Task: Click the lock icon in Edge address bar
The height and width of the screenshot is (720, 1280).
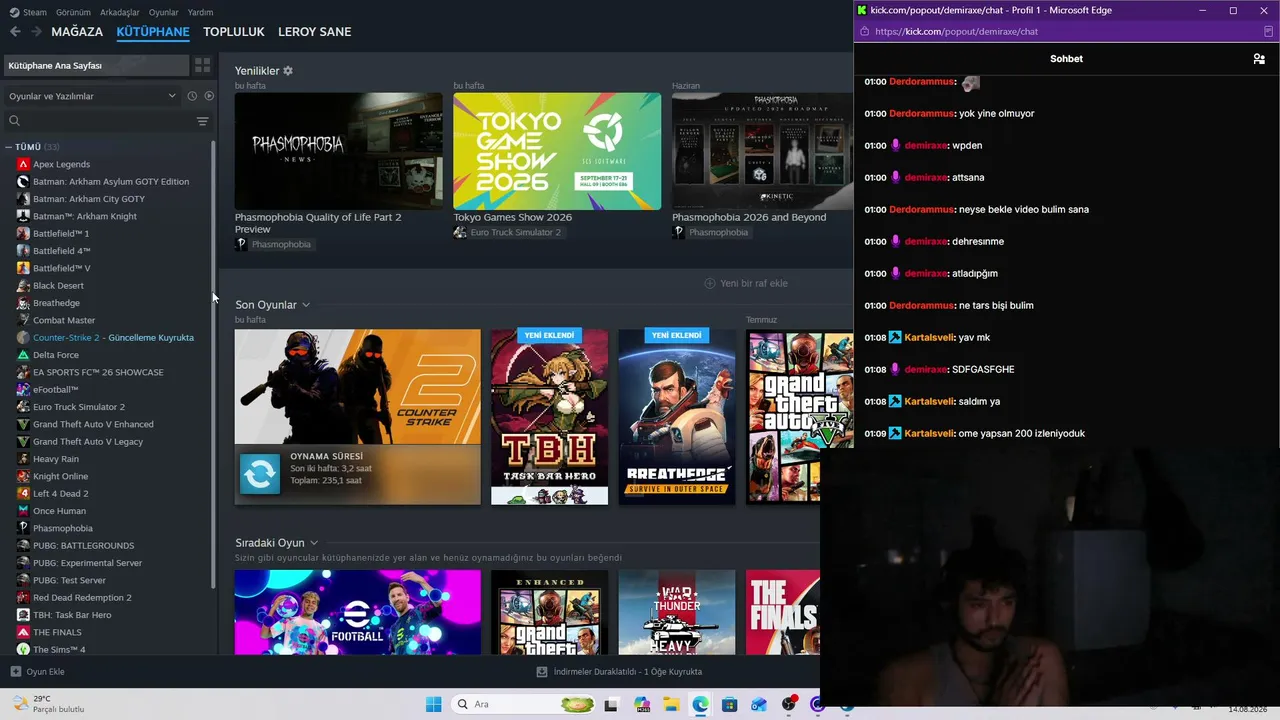Action: pos(864,32)
